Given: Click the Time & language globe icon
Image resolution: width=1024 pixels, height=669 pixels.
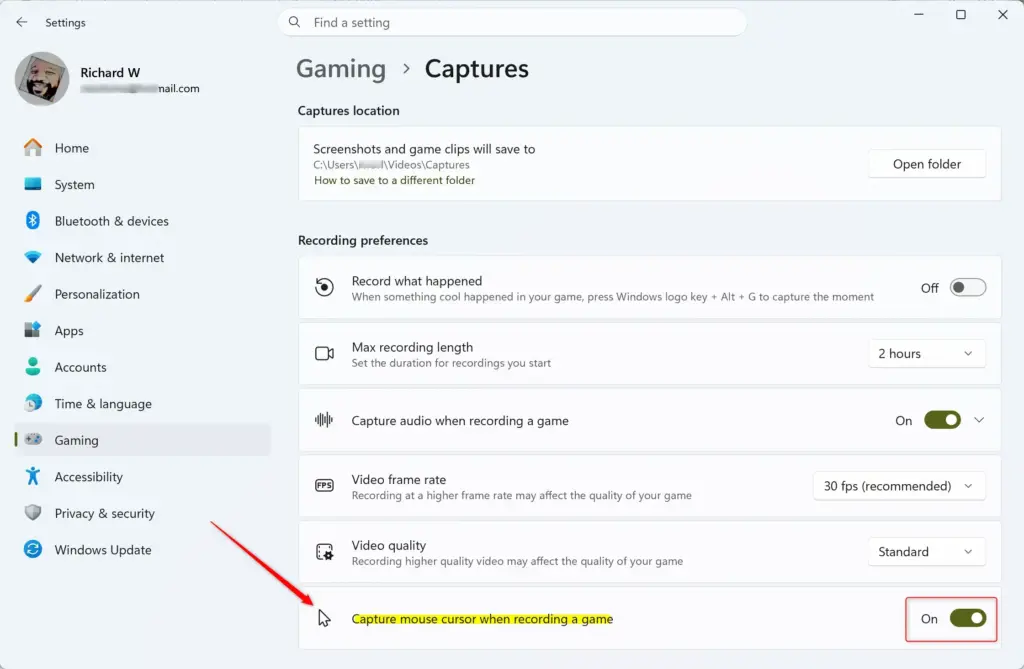Looking at the screenshot, I should [33, 403].
